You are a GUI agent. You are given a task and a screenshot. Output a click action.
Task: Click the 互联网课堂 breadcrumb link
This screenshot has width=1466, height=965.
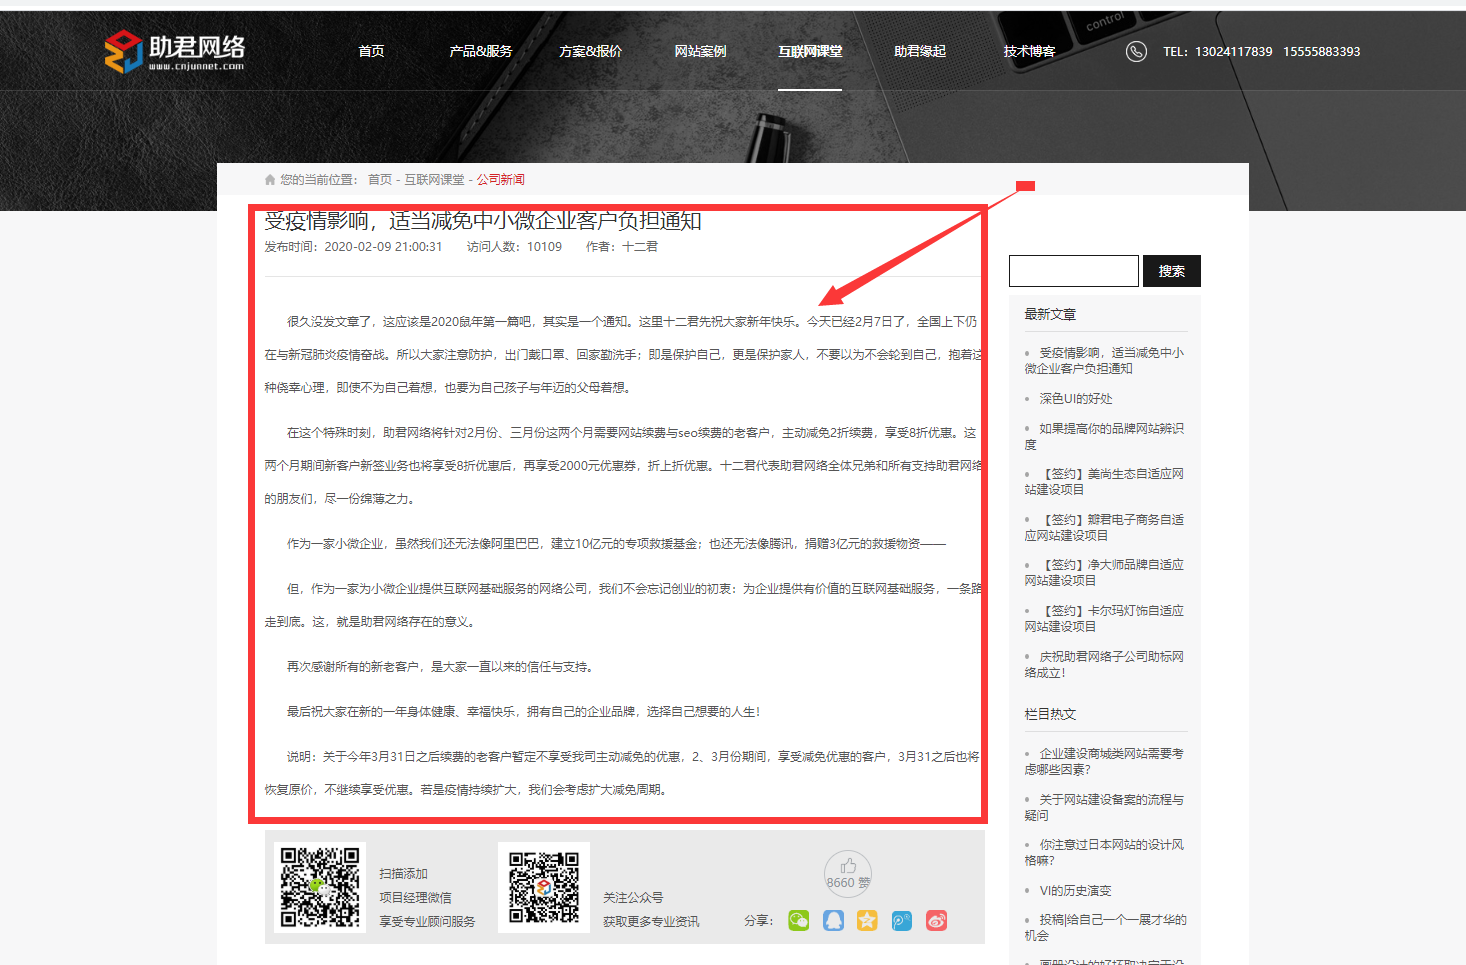434,180
